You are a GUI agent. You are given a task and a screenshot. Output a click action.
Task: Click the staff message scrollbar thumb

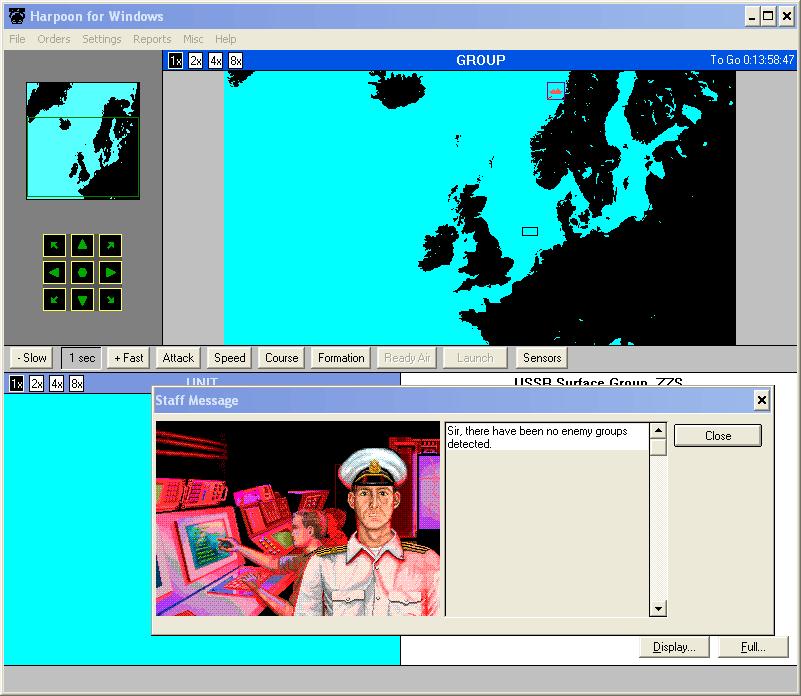click(x=658, y=447)
